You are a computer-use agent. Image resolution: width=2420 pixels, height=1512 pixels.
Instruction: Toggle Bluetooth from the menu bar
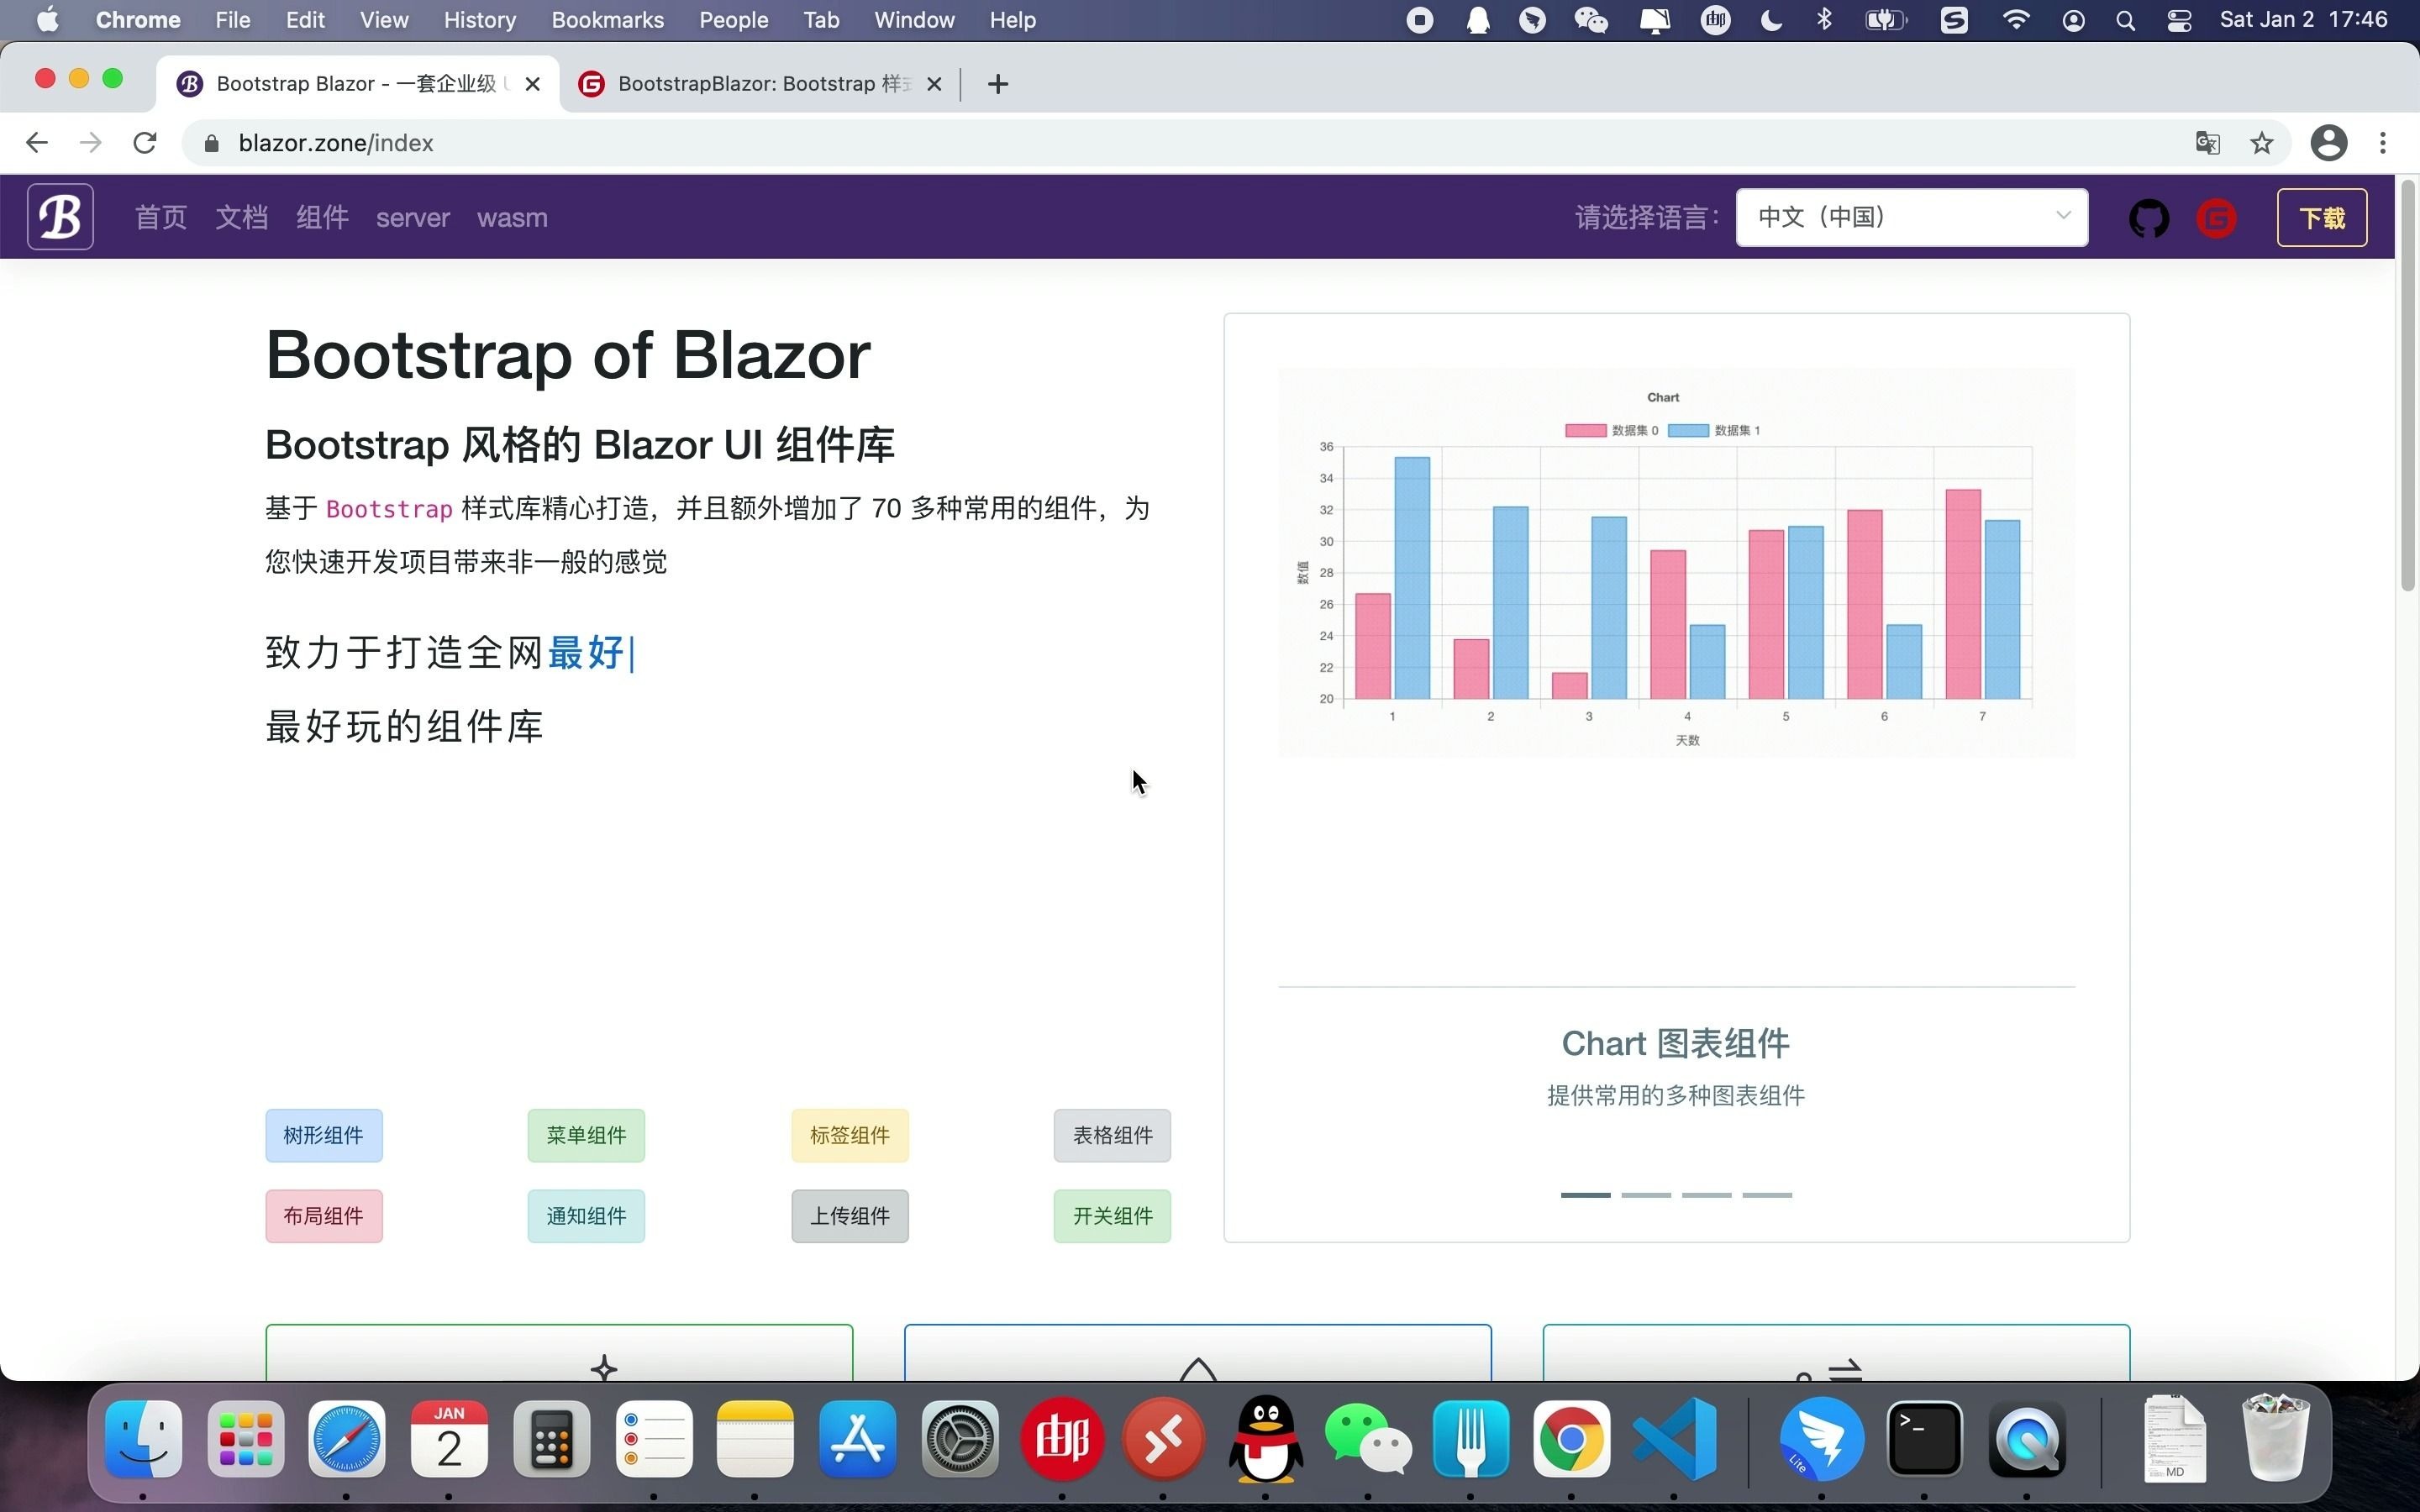click(1824, 19)
